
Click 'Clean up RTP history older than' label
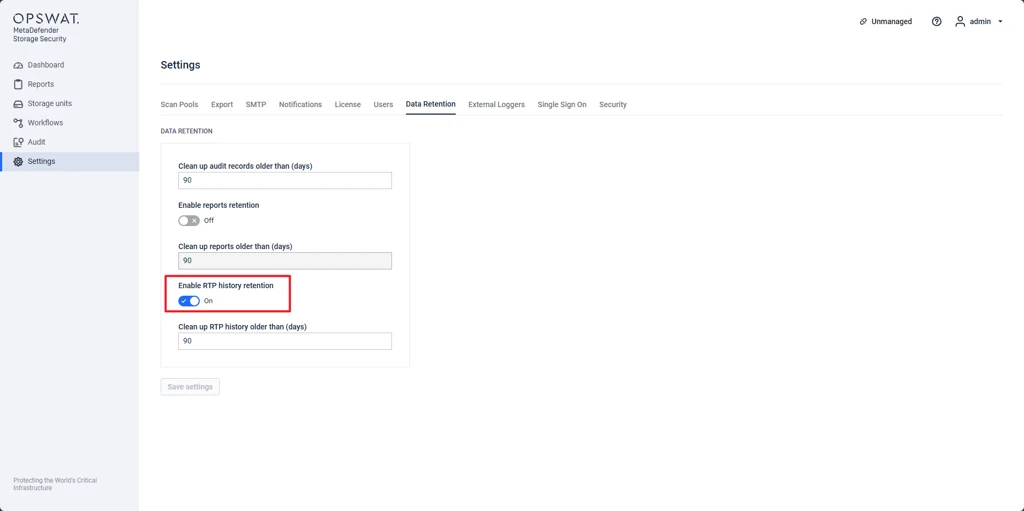click(242, 326)
